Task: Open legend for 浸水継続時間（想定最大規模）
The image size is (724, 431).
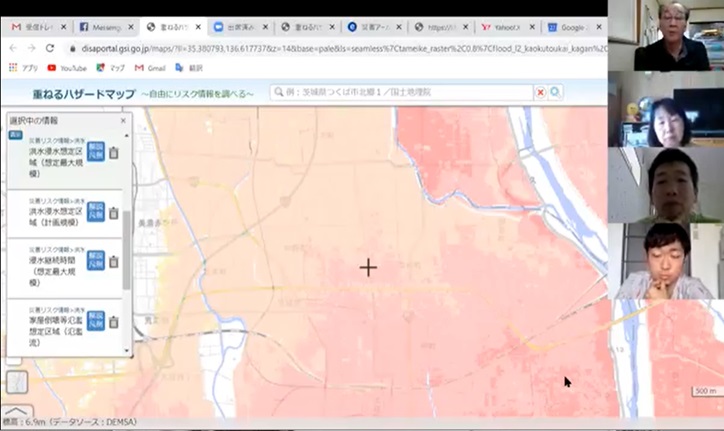Action: (96, 261)
